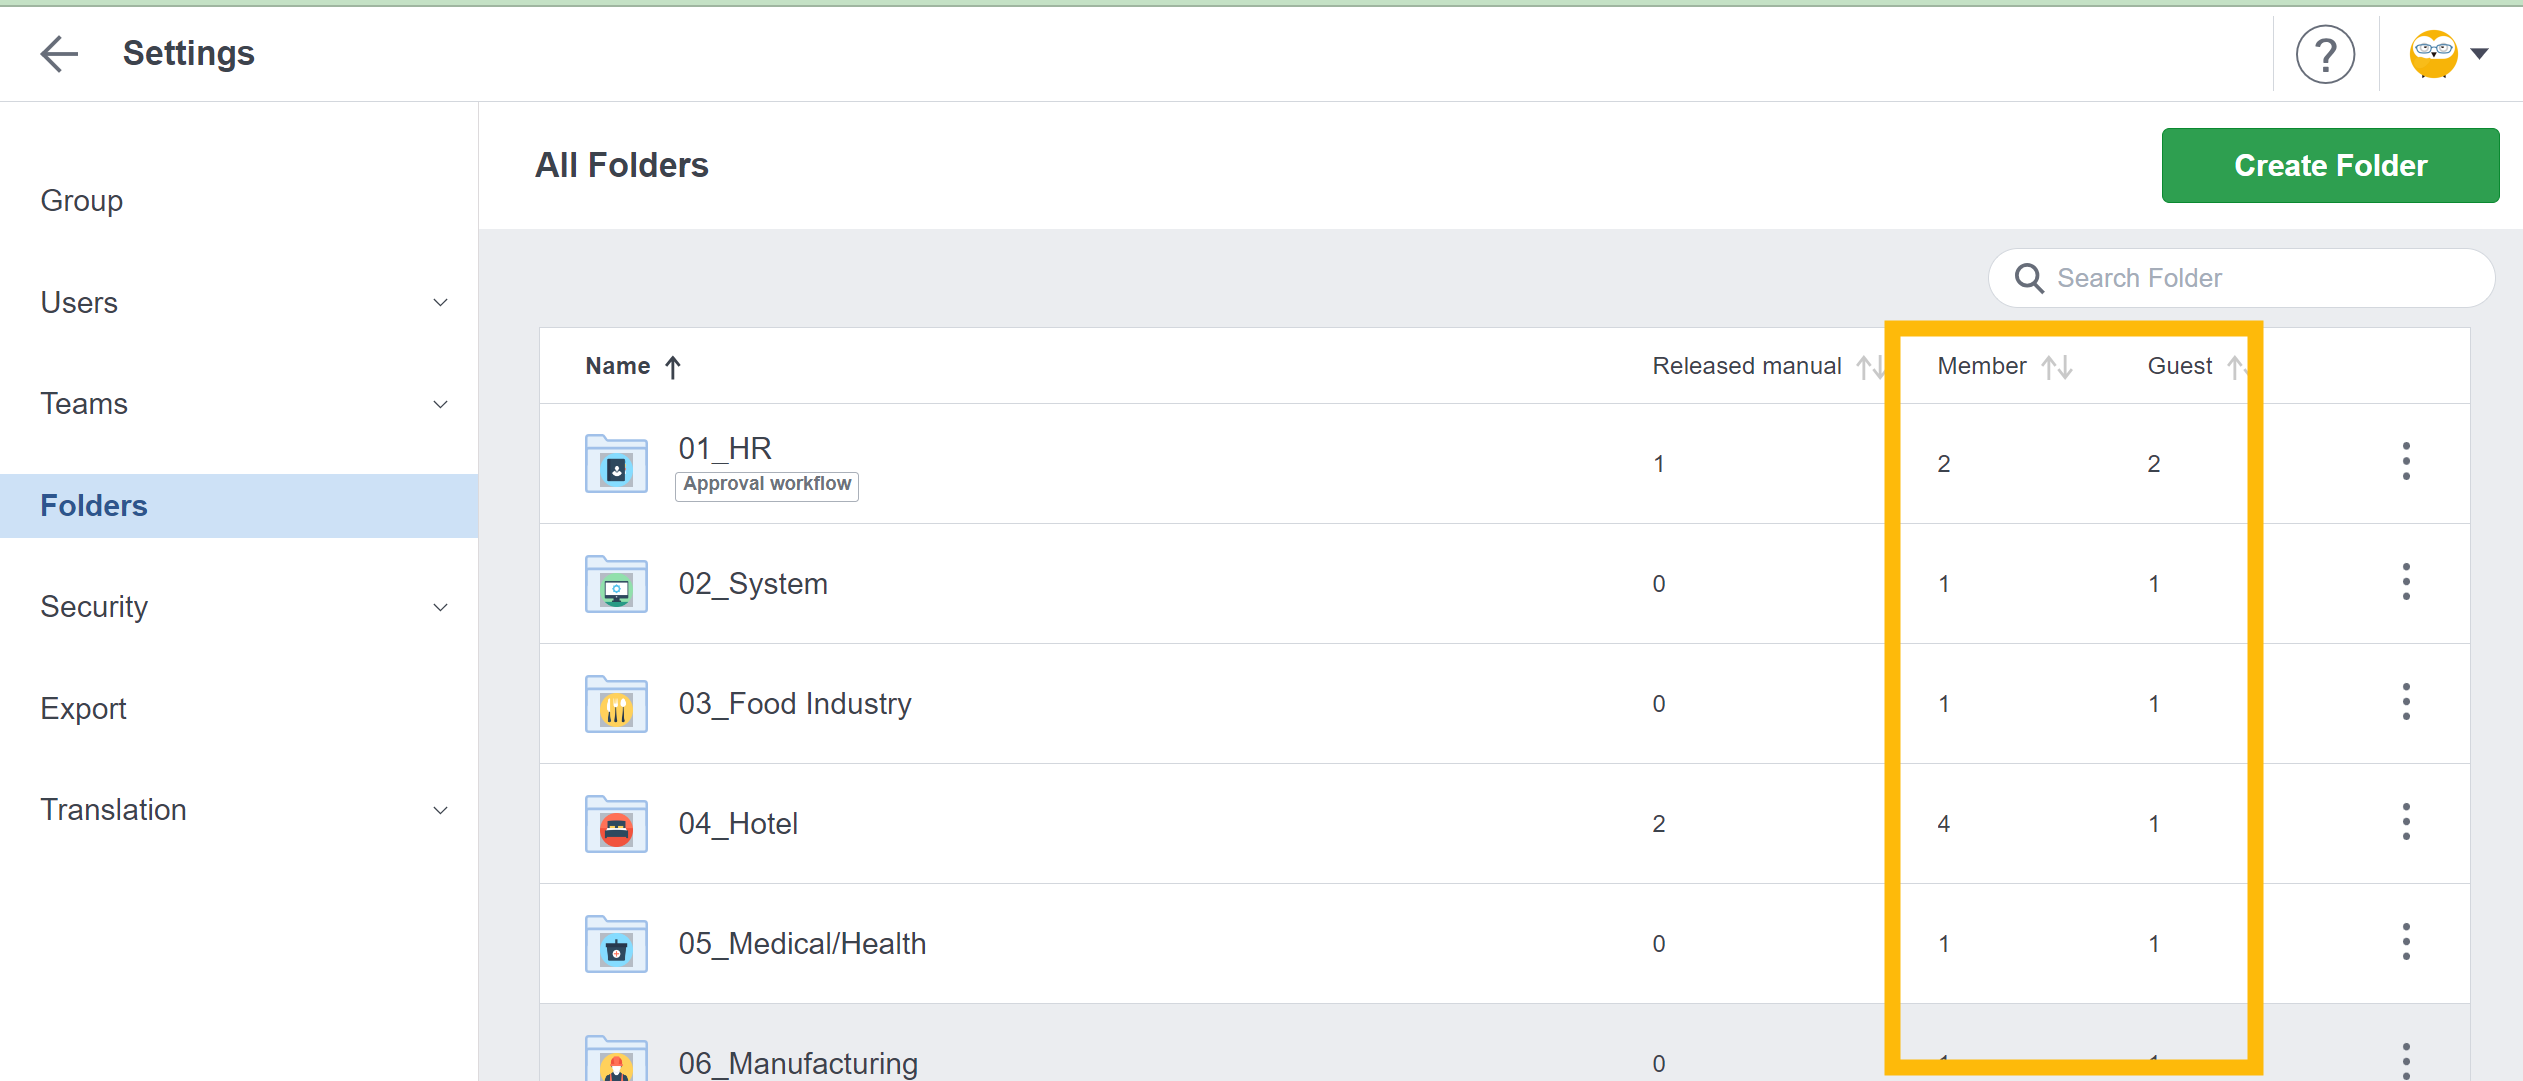The image size is (2523, 1081).
Task: Open the help question mark icon
Action: point(2325,54)
